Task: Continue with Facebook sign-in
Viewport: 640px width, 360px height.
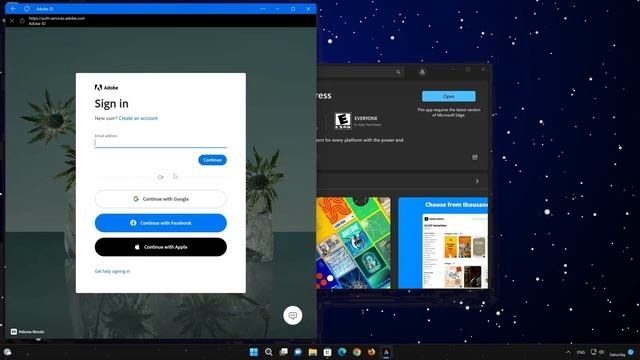Action: click(160, 223)
